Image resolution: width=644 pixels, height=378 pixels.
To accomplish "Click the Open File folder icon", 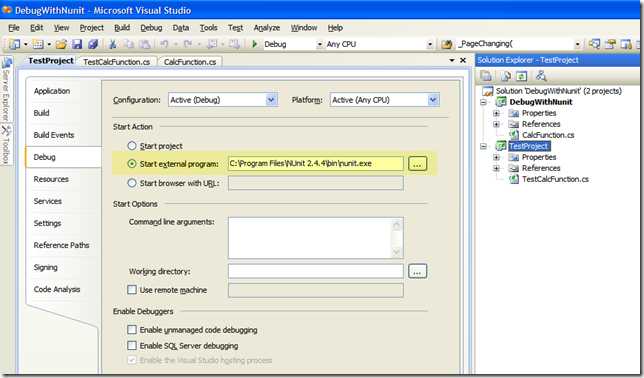I will point(61,44).
